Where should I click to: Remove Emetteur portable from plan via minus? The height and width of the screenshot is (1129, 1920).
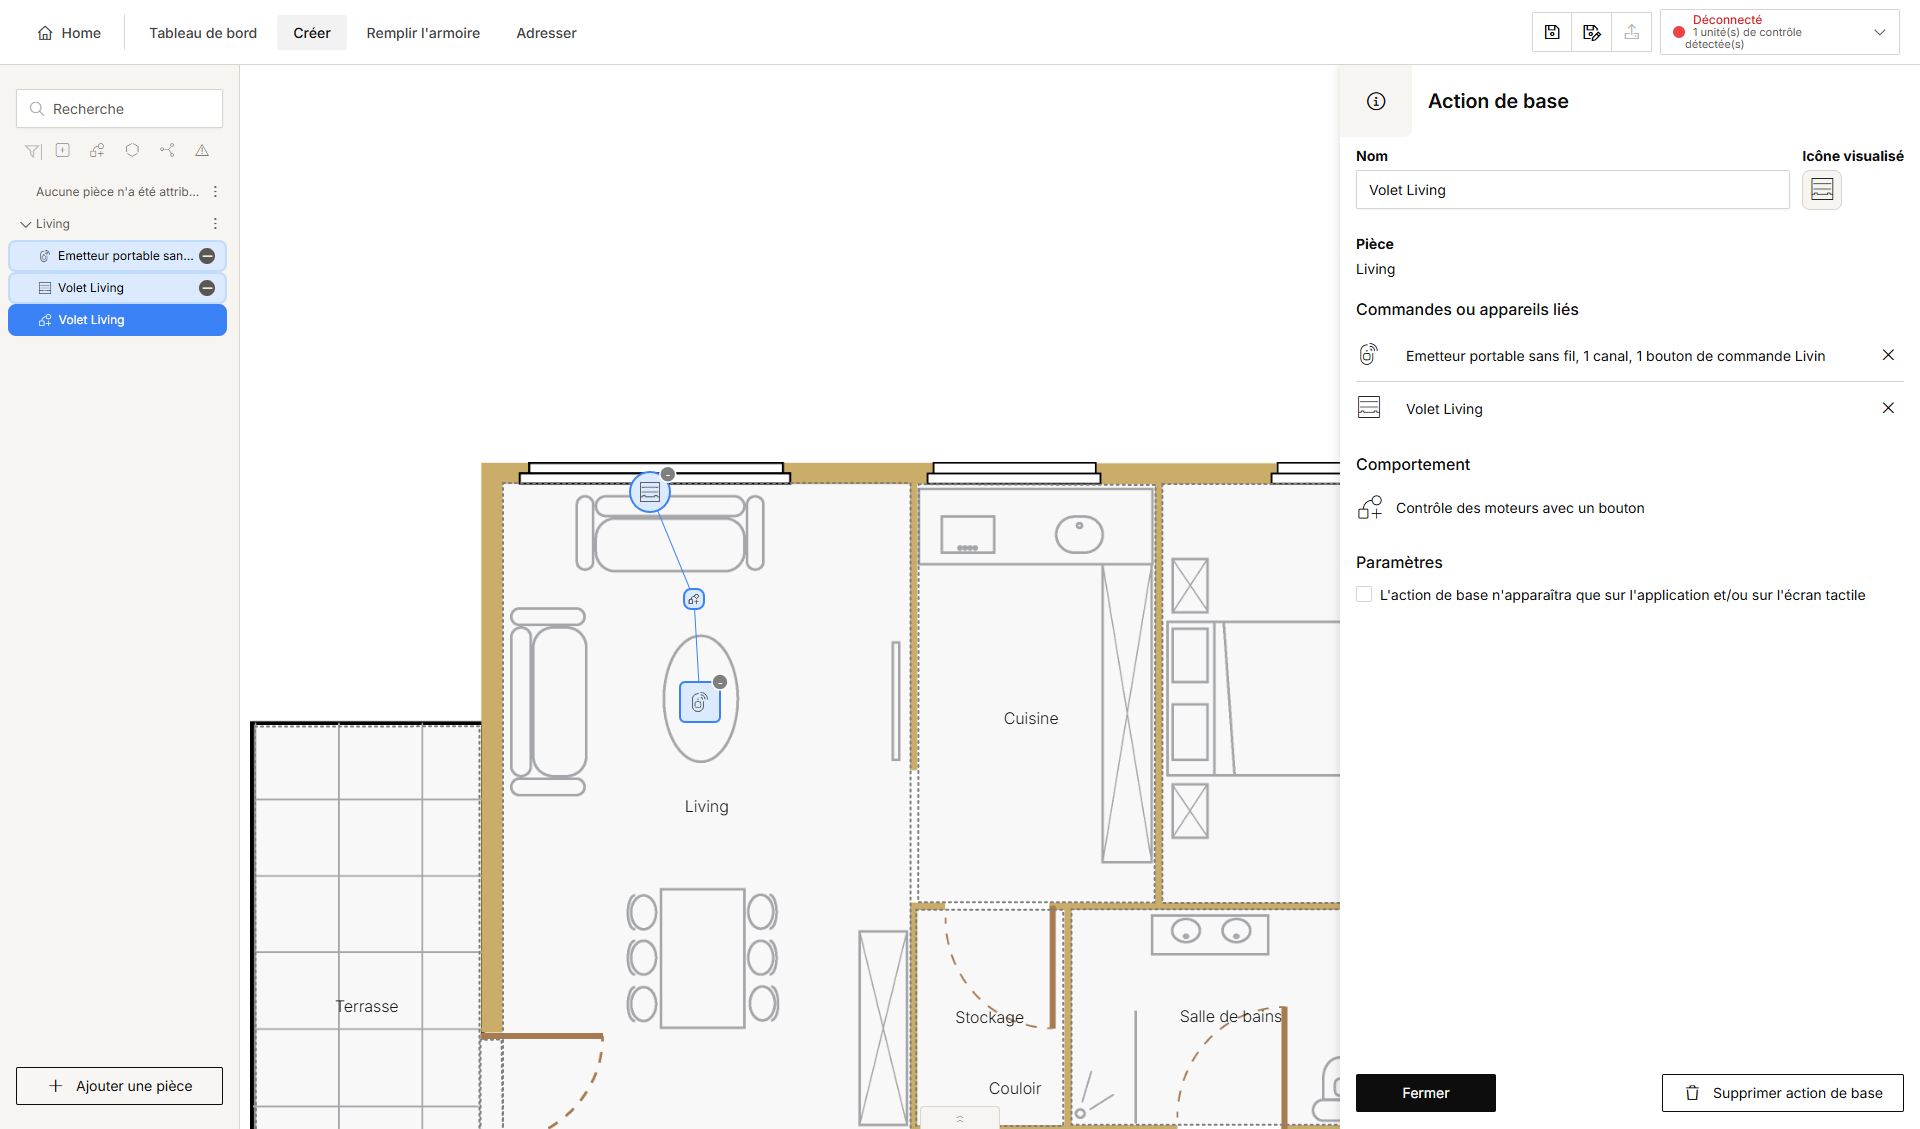(x=207, y=256)
